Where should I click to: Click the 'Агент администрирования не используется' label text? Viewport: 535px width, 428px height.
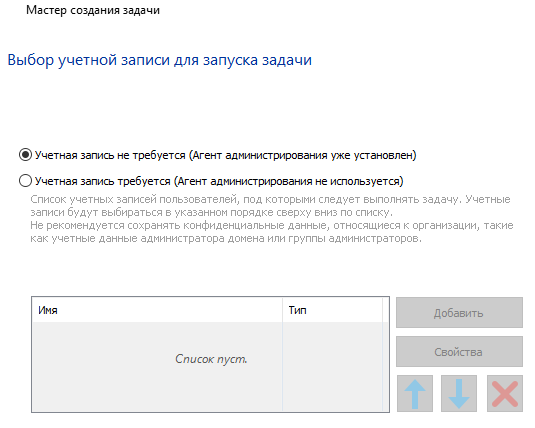(x=289, y=181)
